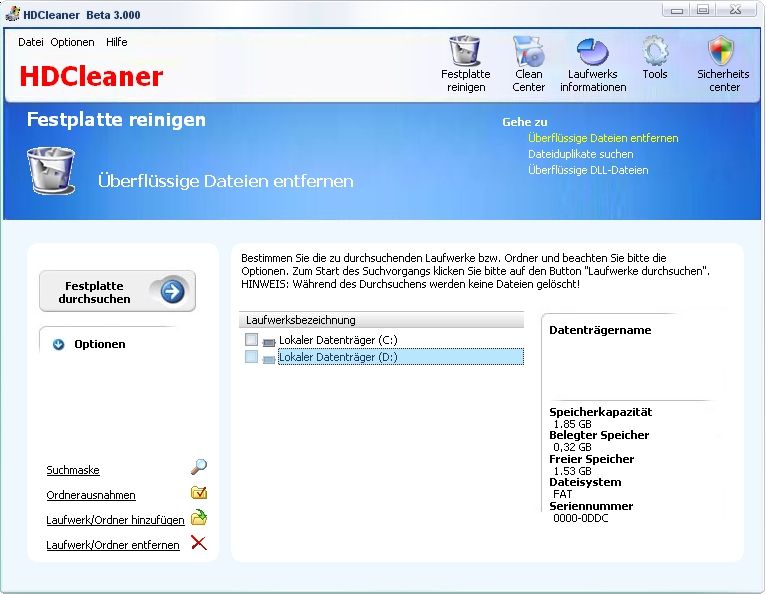This screenshot has height=594, width=766.
Task: Click the Ordnerausnahmen folder checkmark icon
Action: tap(199, 493)
